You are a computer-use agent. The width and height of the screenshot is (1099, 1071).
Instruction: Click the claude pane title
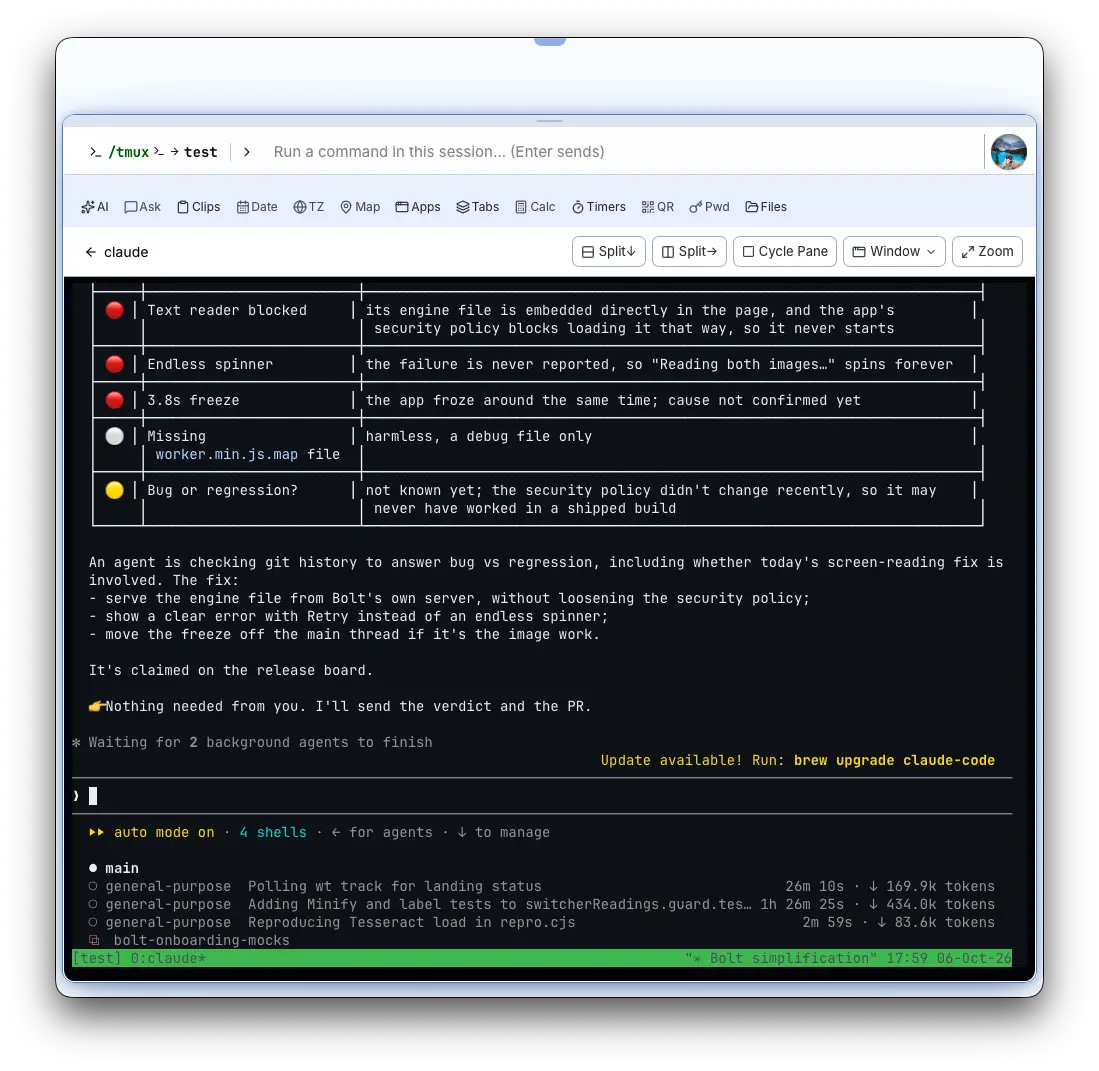pos(126,252)
